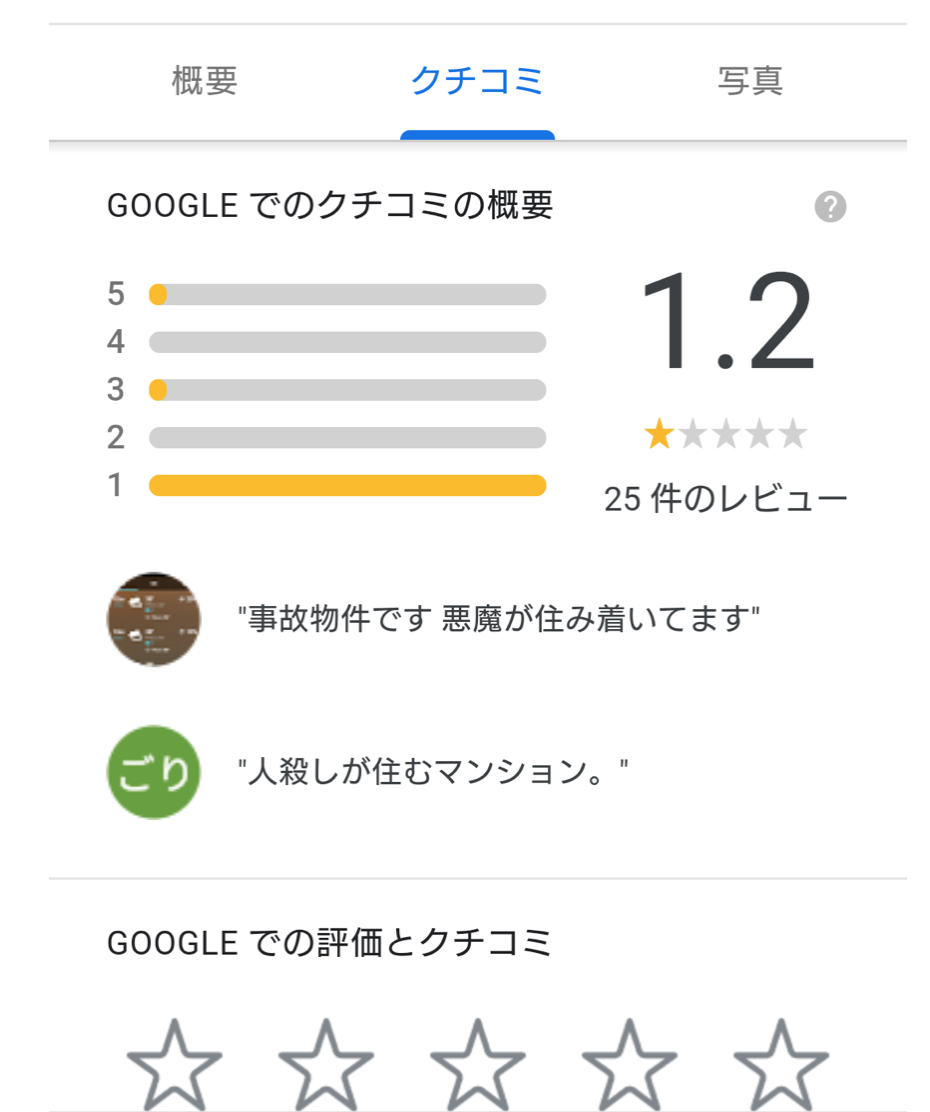
Task: Rate one star with first outline star
Action: tap(175, 1065)
